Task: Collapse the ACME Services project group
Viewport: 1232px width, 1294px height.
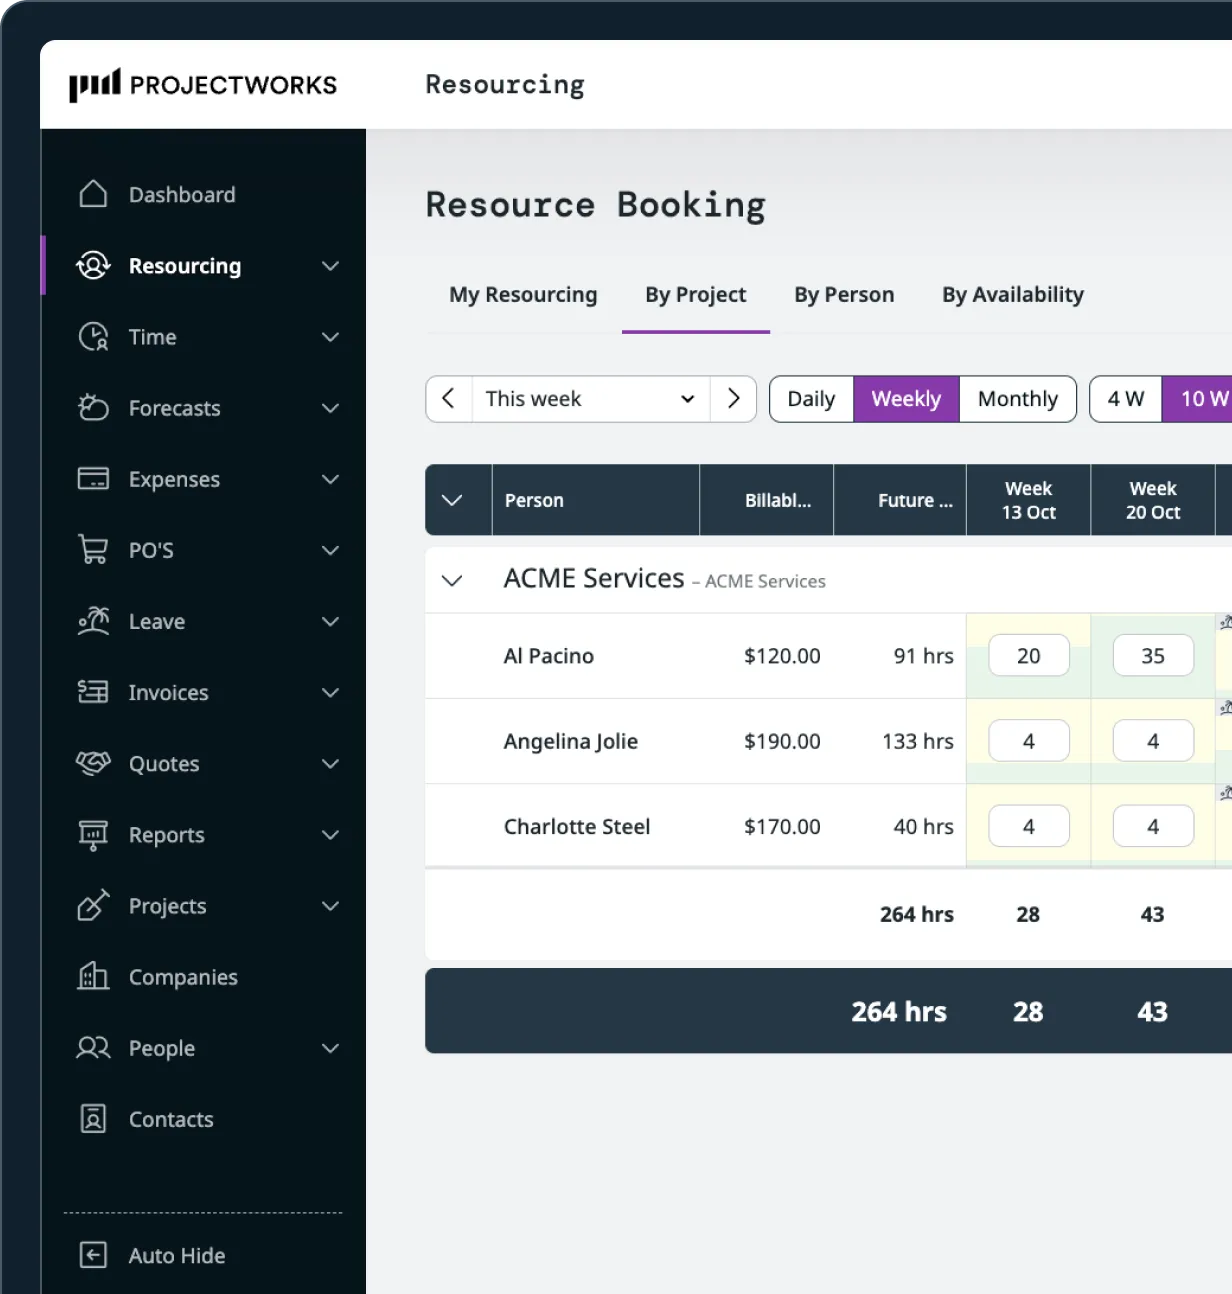Action: [452, 580]
